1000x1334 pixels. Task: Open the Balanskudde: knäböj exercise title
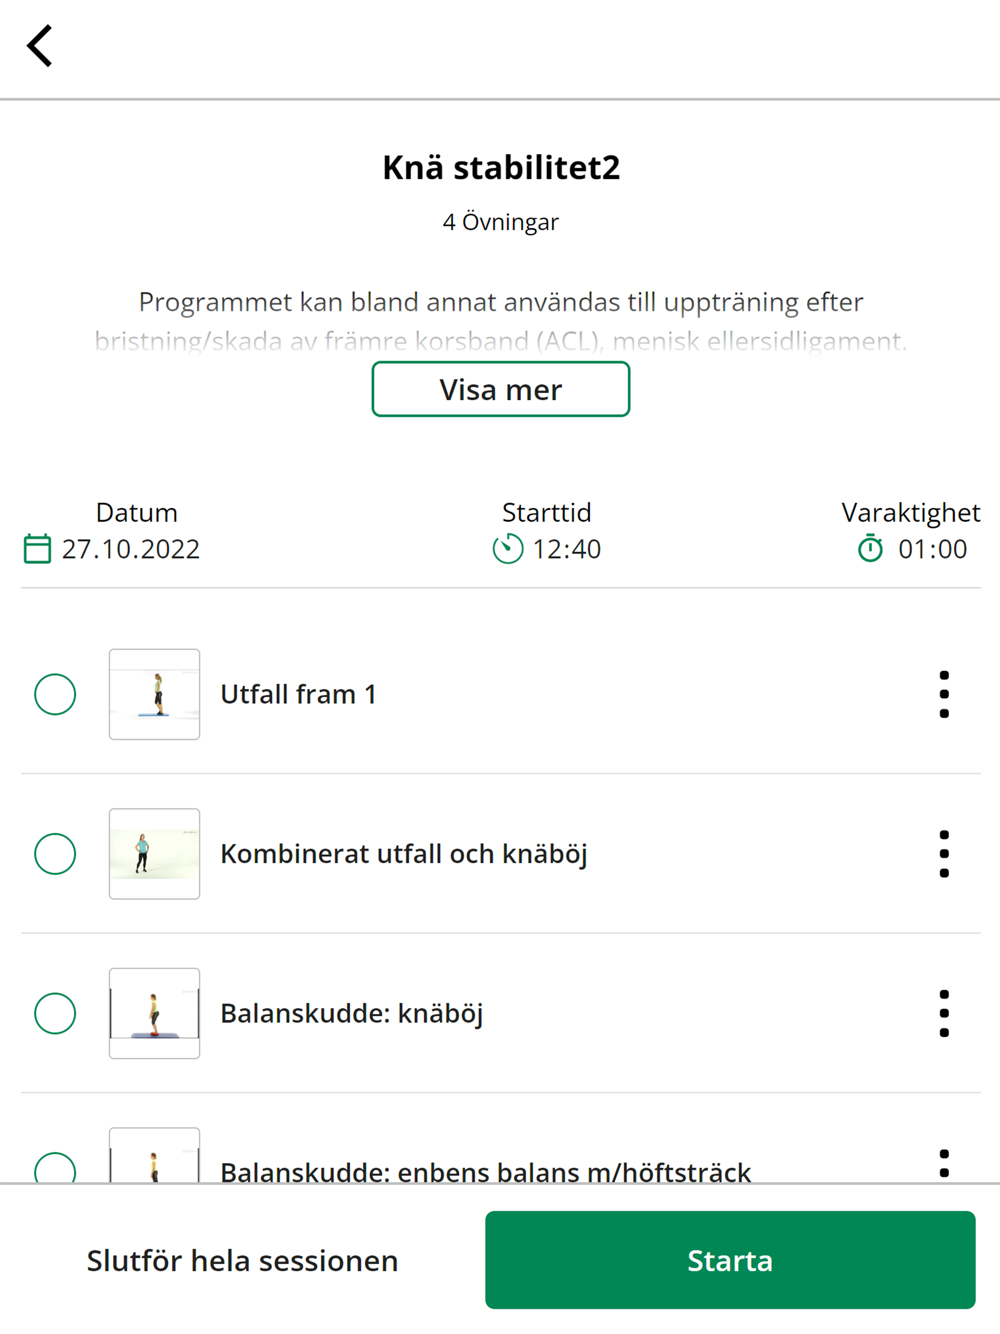(x=352, y=1013)
